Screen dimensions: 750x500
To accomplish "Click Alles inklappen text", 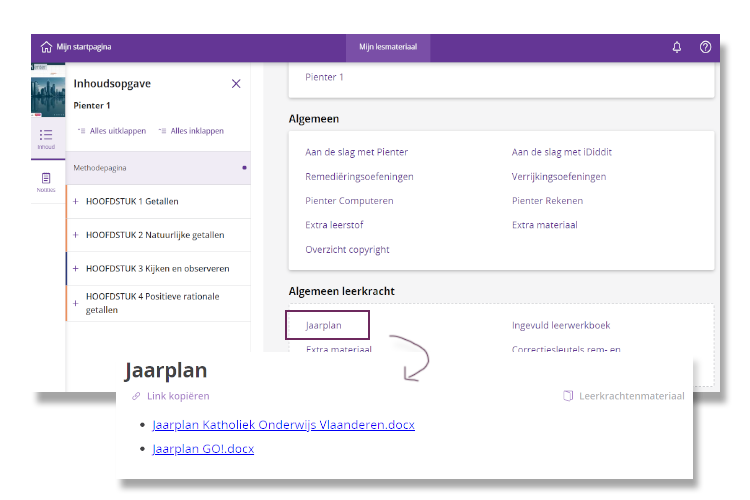I will (197, 131).
